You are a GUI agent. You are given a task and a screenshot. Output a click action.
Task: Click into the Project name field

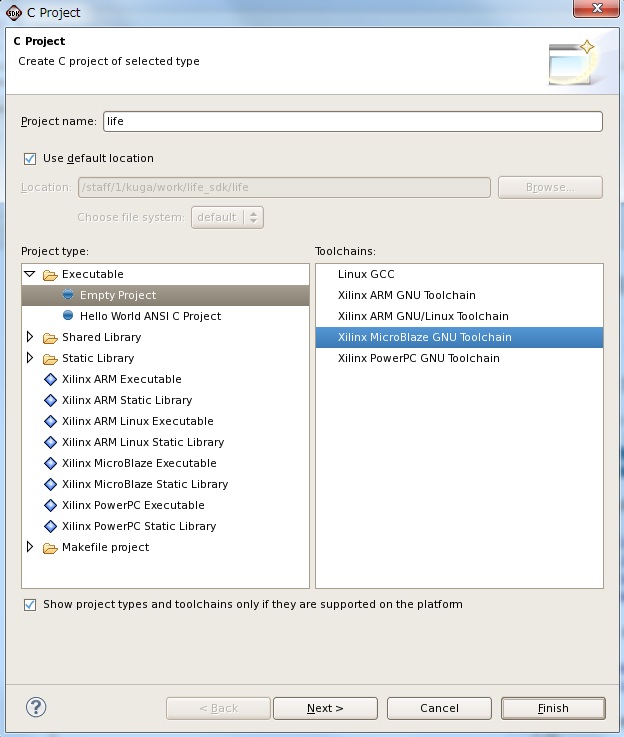point(353,121)
